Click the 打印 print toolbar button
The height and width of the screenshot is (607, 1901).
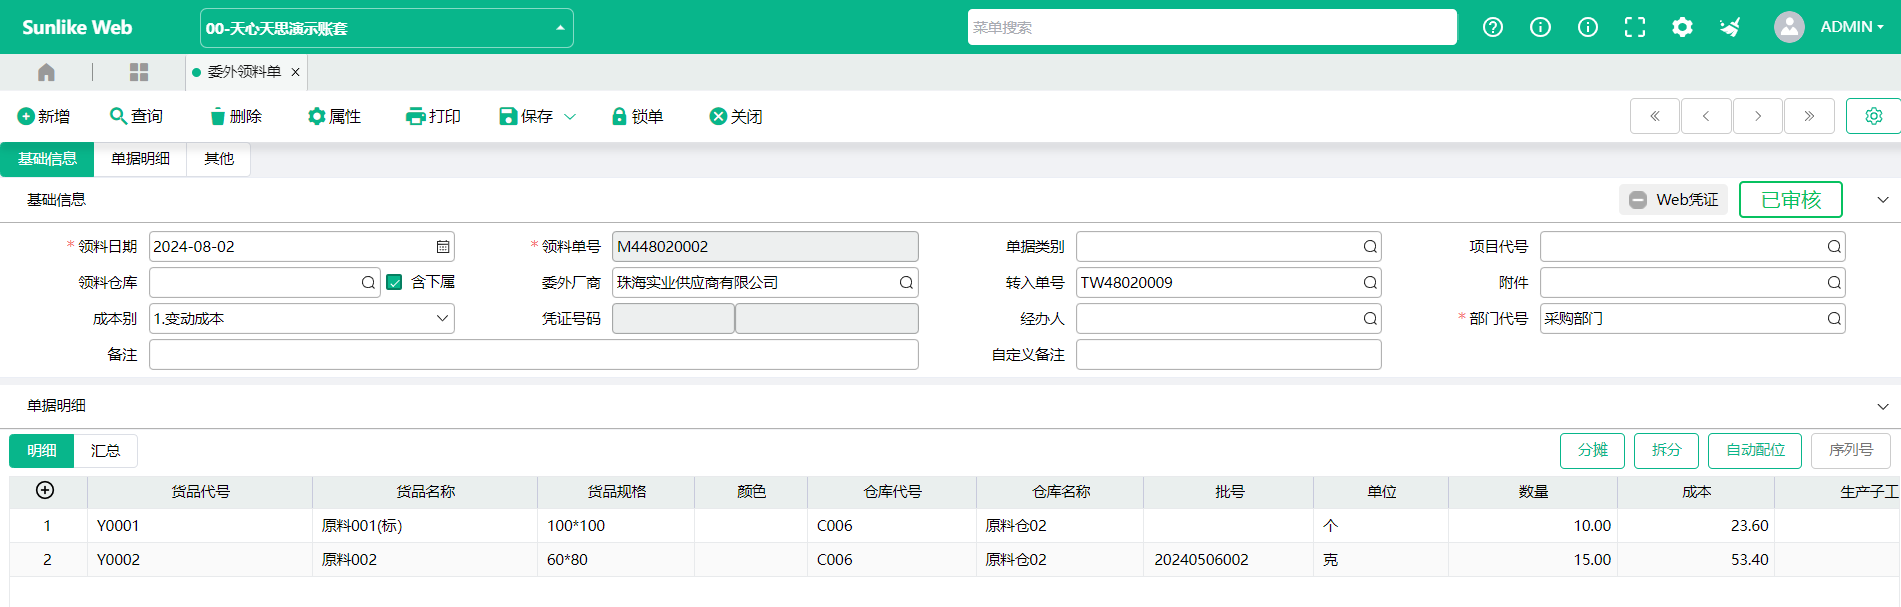tap(433, 116)
